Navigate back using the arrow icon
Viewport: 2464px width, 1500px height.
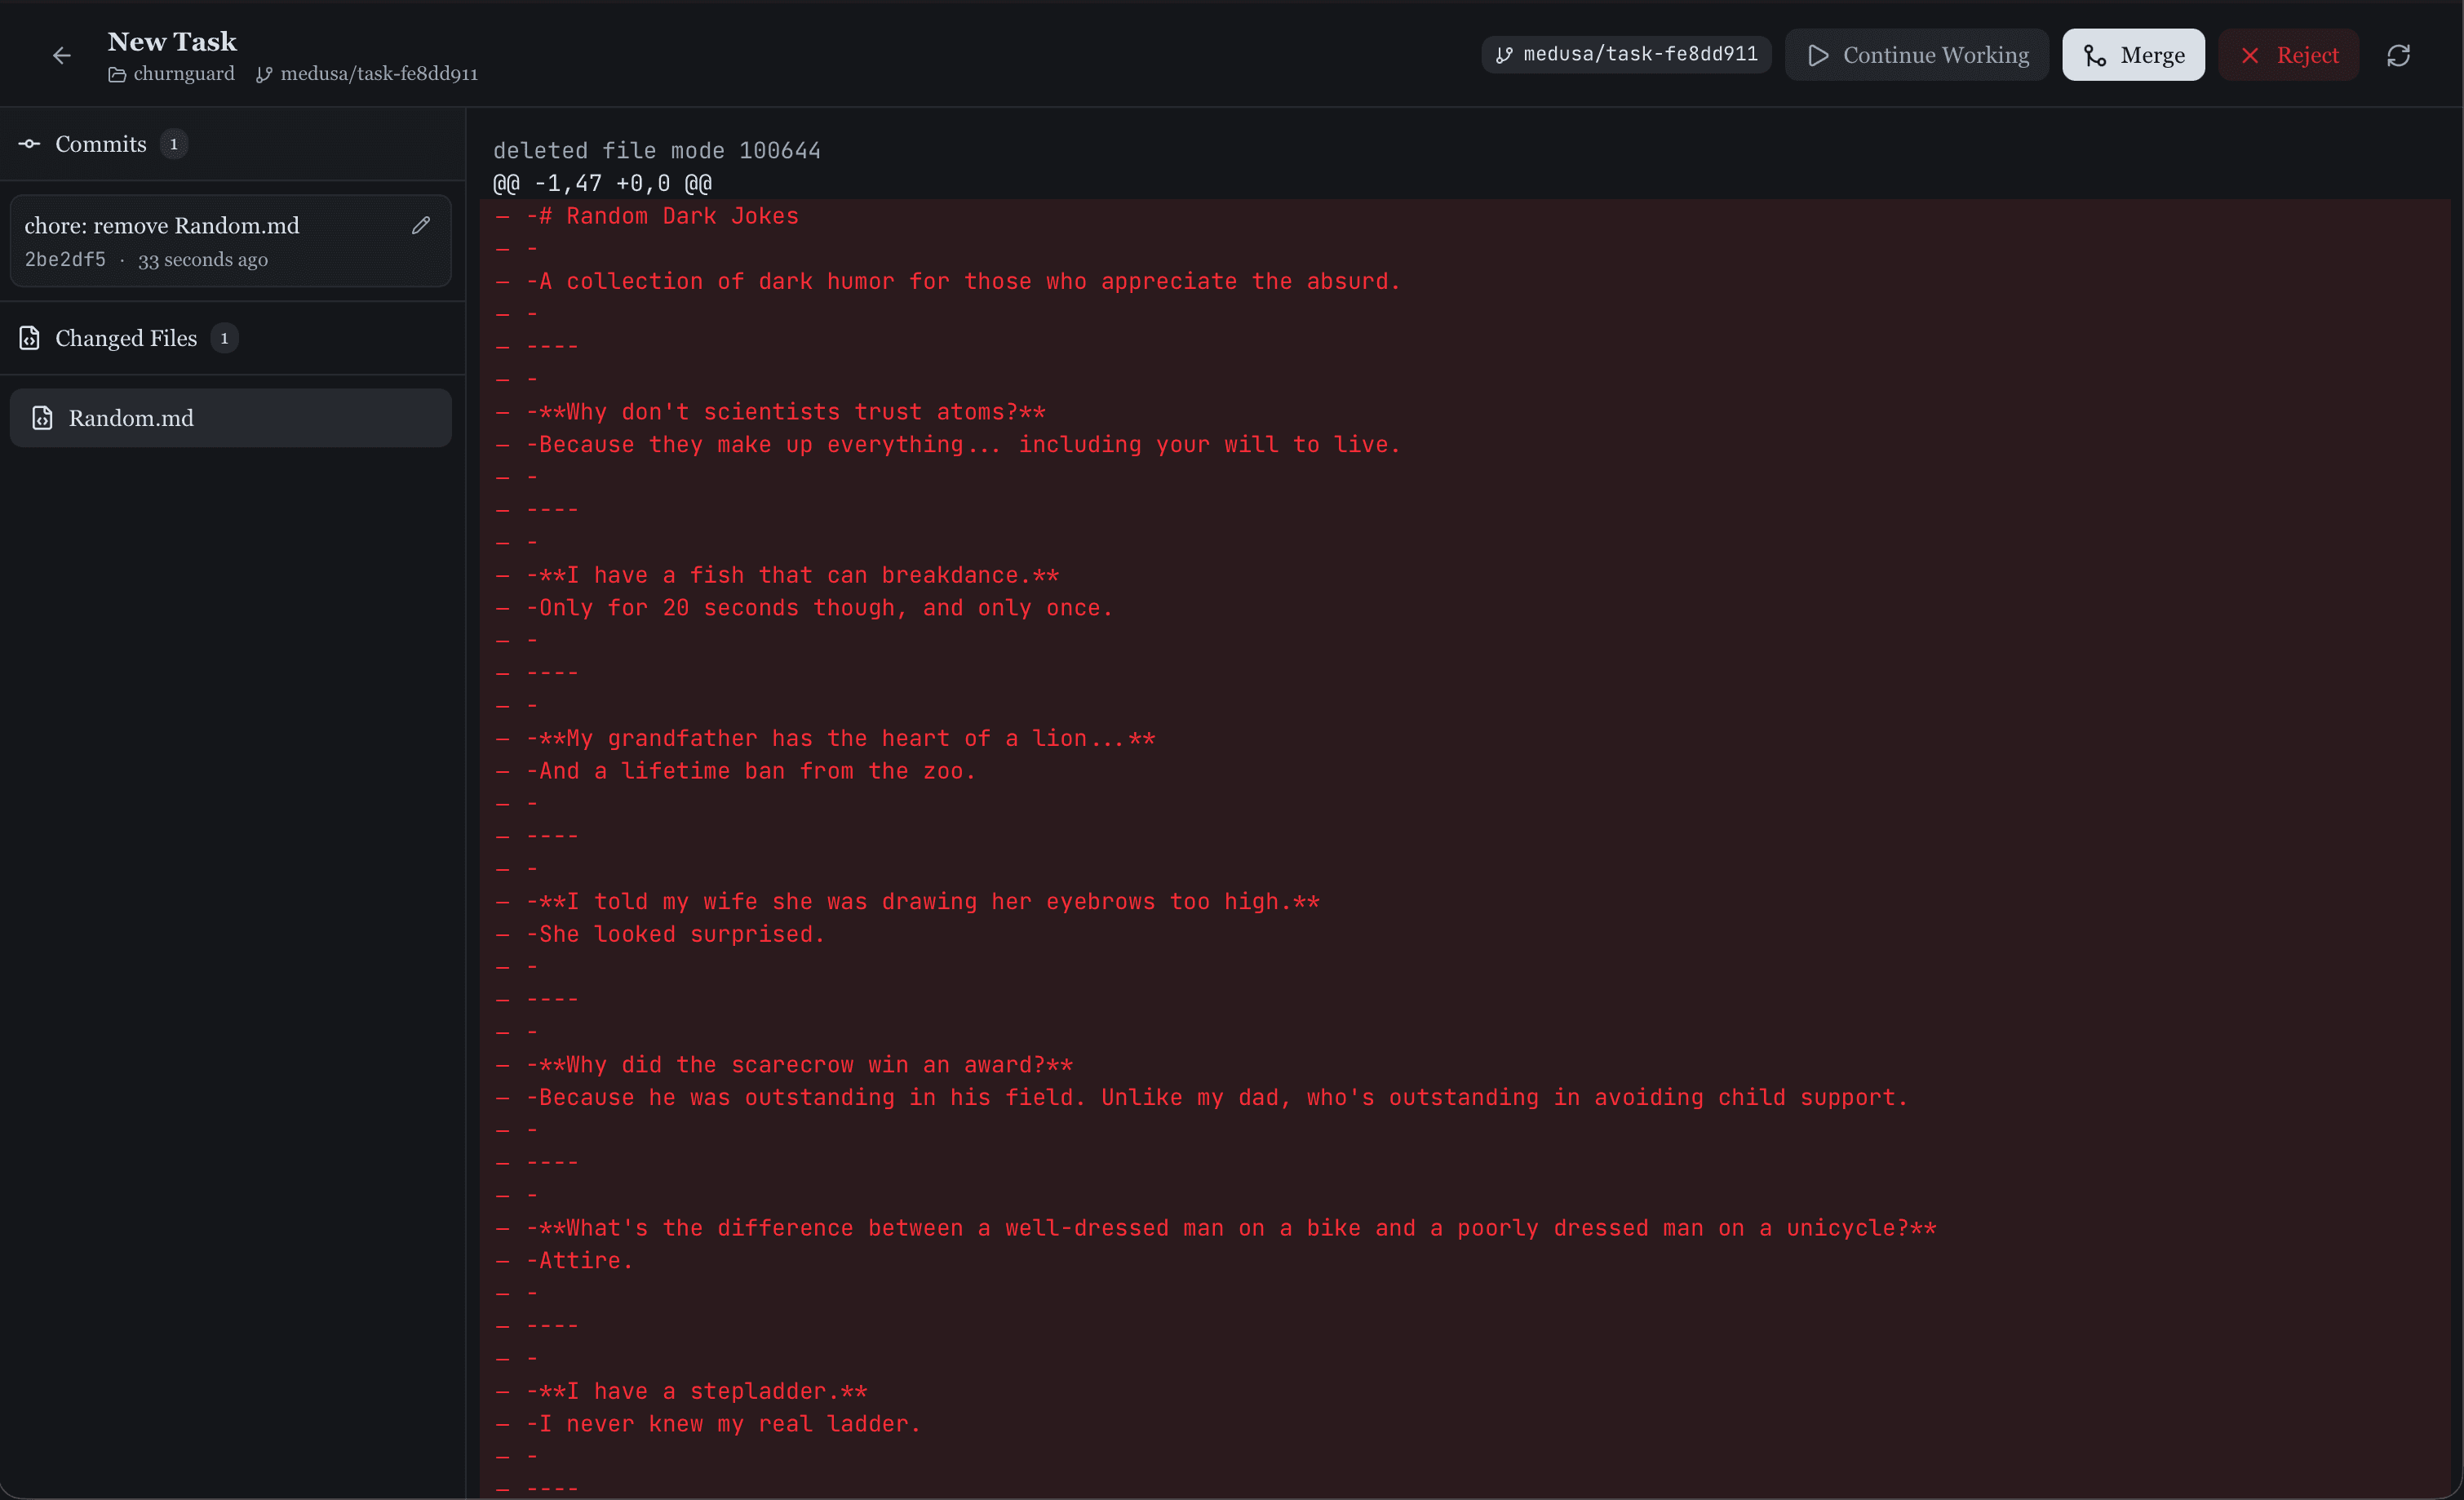click(61, 55)
